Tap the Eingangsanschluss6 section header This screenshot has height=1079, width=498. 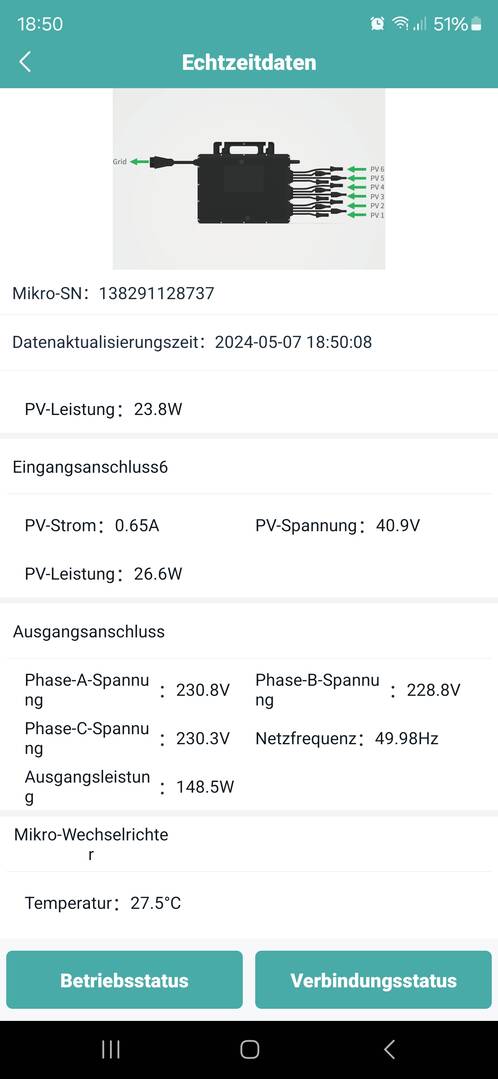90,468
